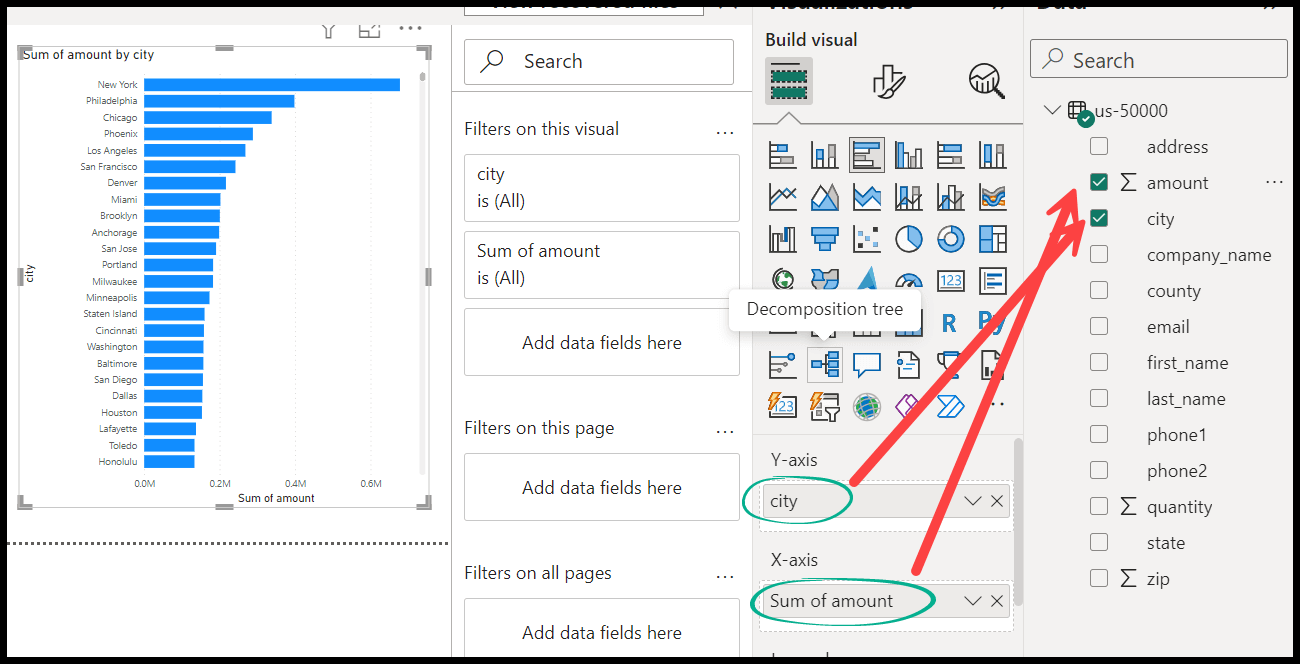
Task: Check the quantity field checkbox
Action: click(1099, 506)
